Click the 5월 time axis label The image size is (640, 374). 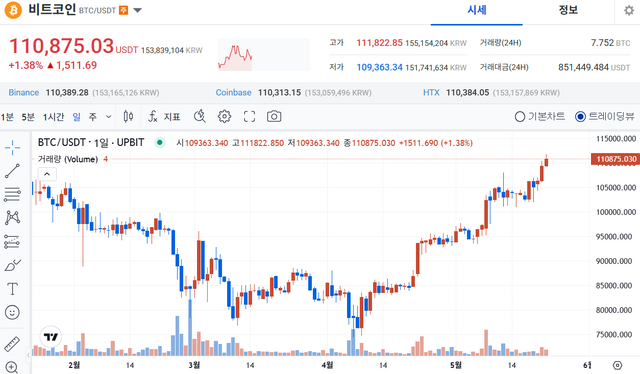(456, 365)
